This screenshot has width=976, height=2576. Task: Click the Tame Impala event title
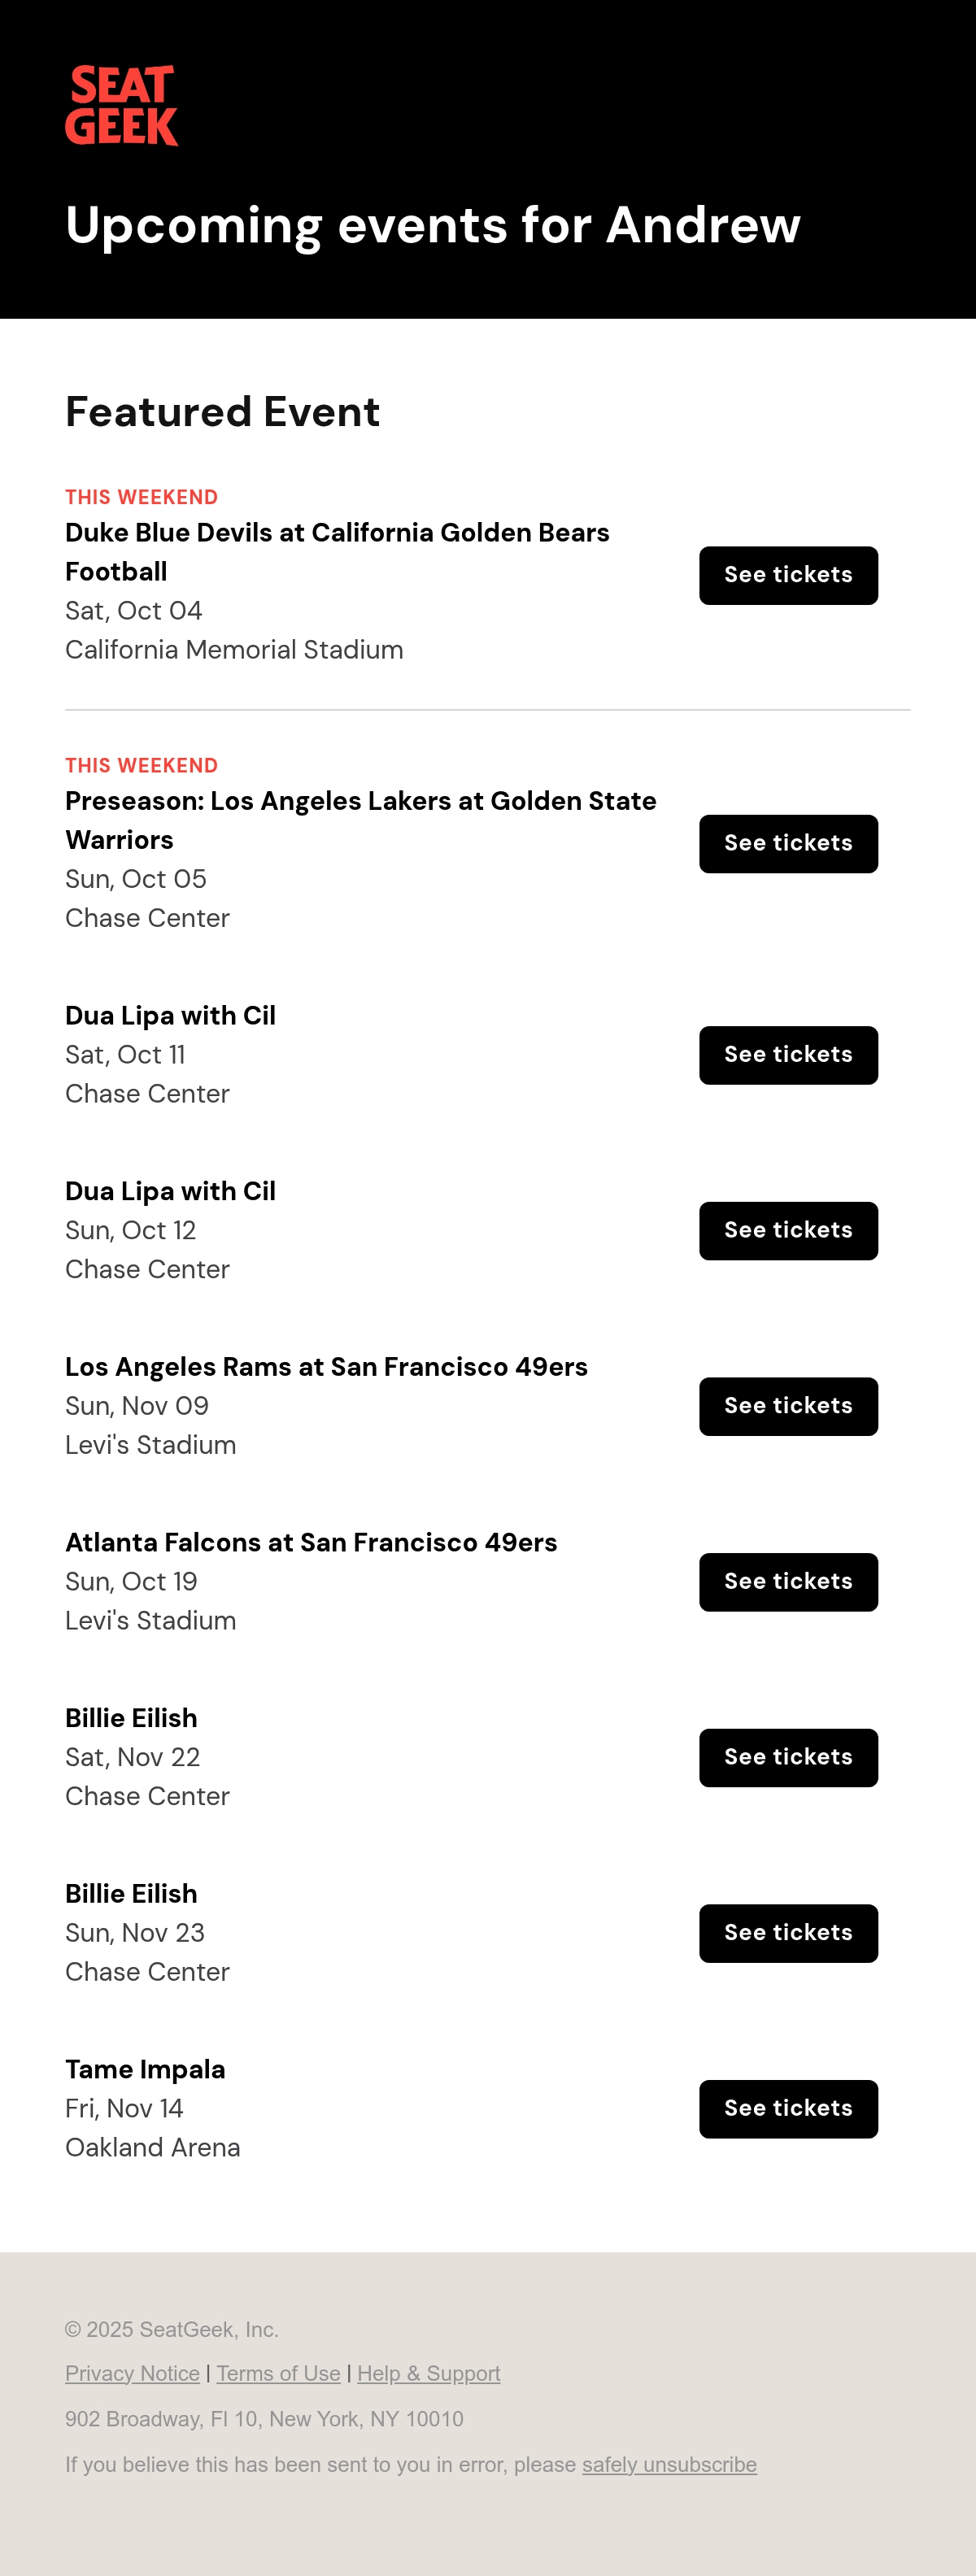coord(145,2069)
